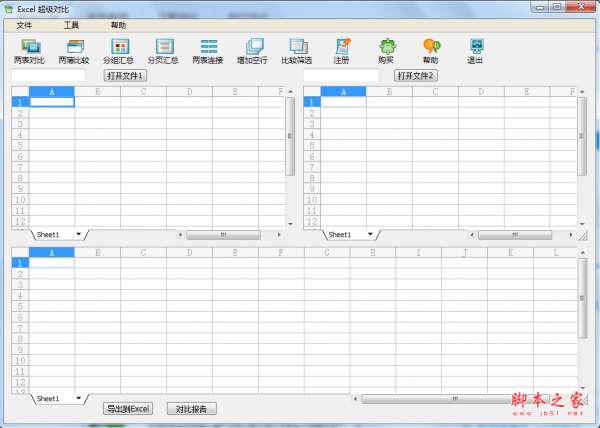600x428 pixels.
Task: Select column D header in left grid
Action: pyautogui.click(x=189, y=91)
